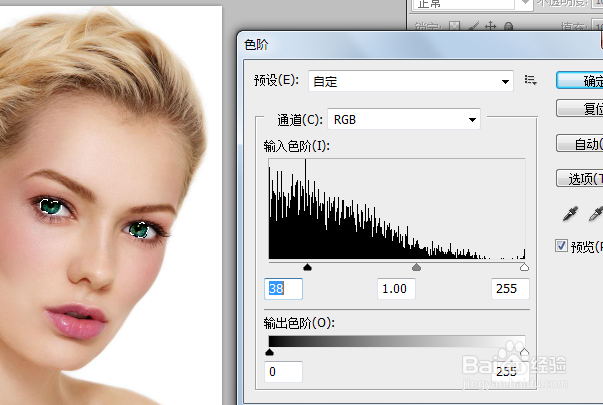Select the black point eyedropper
The height and width of the screenshot is (405, 603).
point(571,213)
